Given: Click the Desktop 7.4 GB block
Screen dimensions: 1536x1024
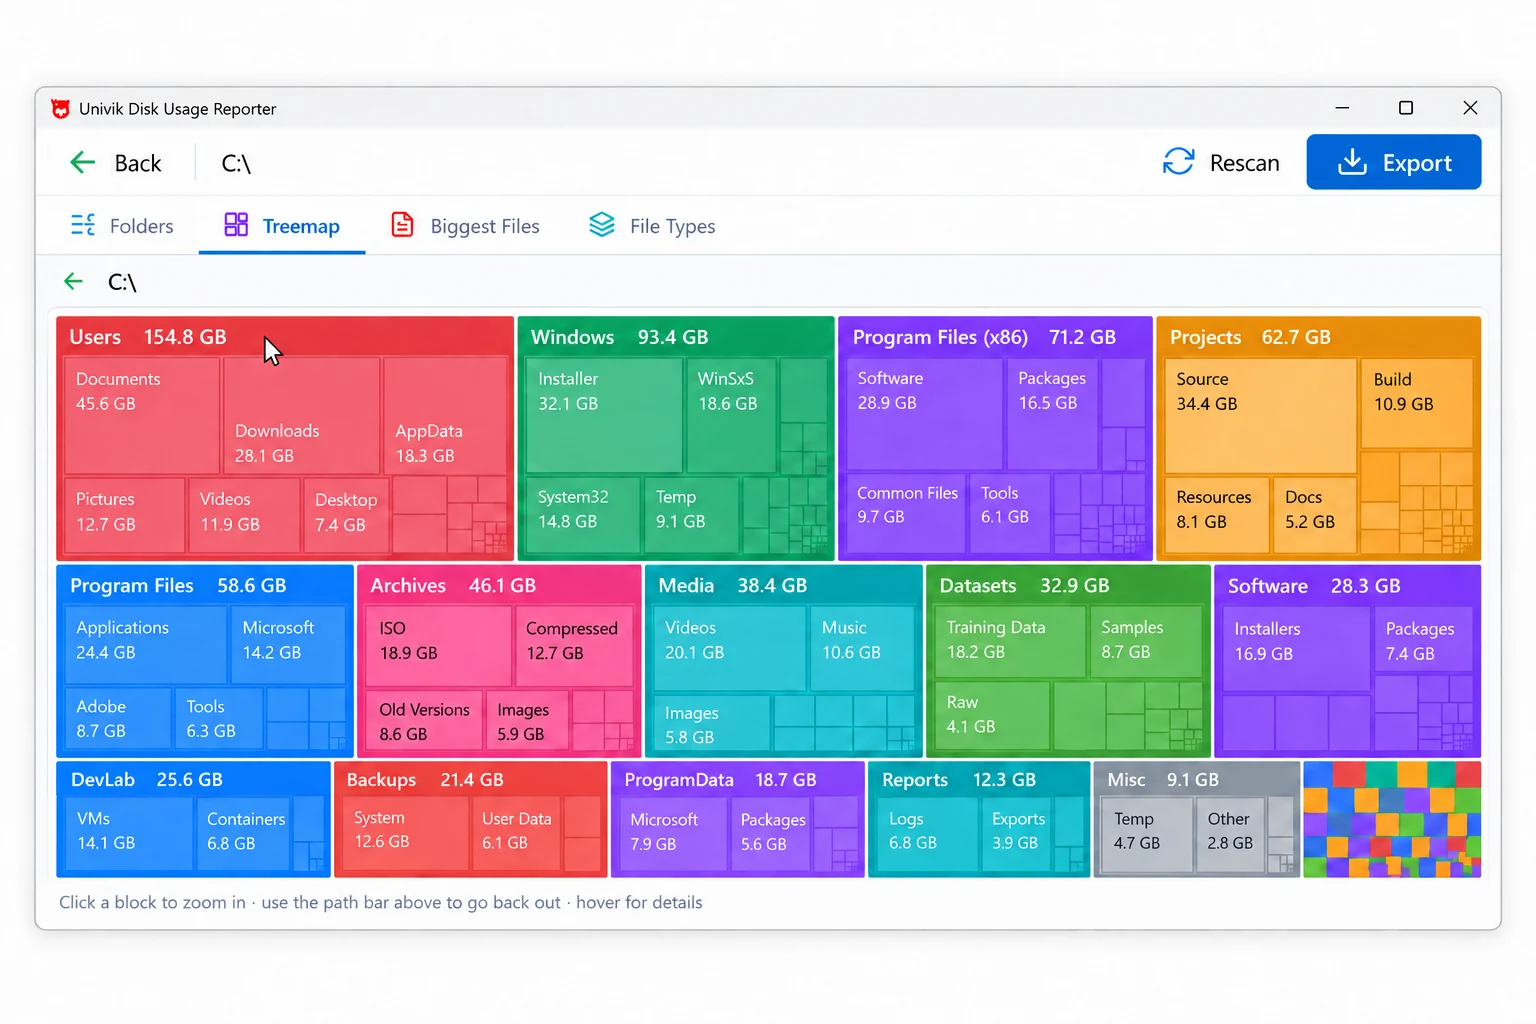Looking at the screenshot, I should click(x=346, y=514).
